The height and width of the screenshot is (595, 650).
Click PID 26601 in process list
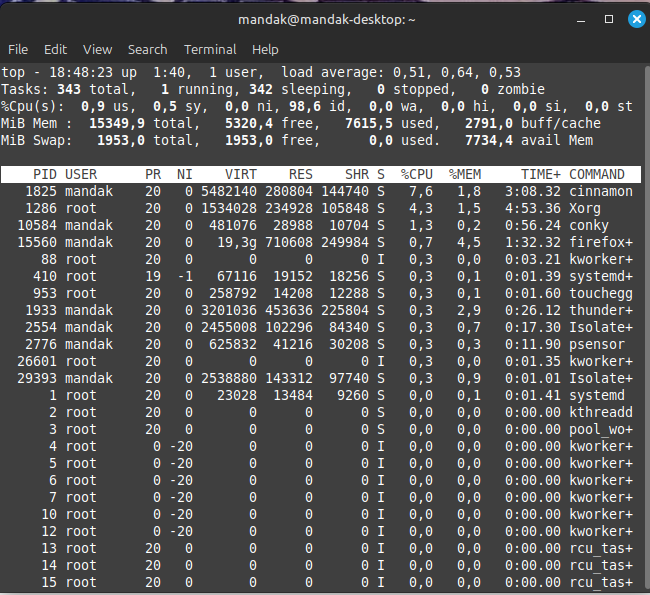37,362
